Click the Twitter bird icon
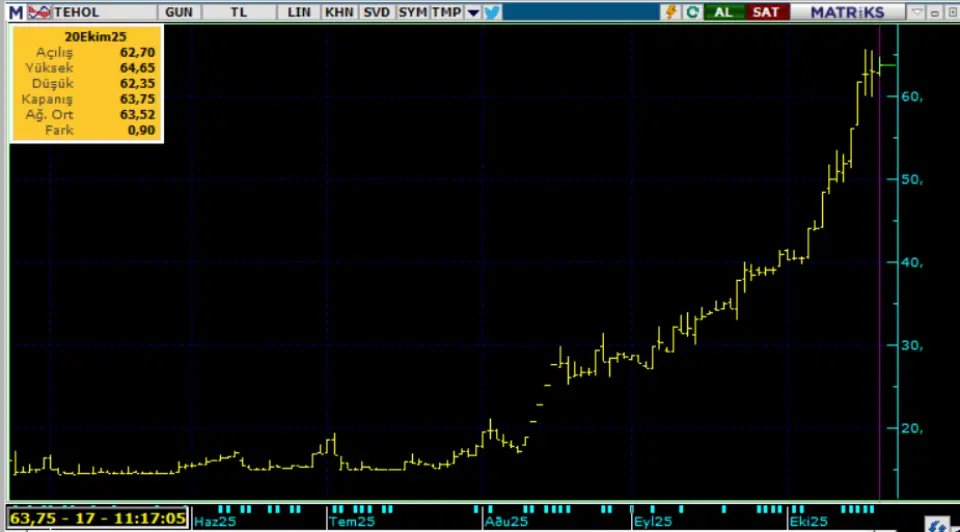 click(492, 12)
